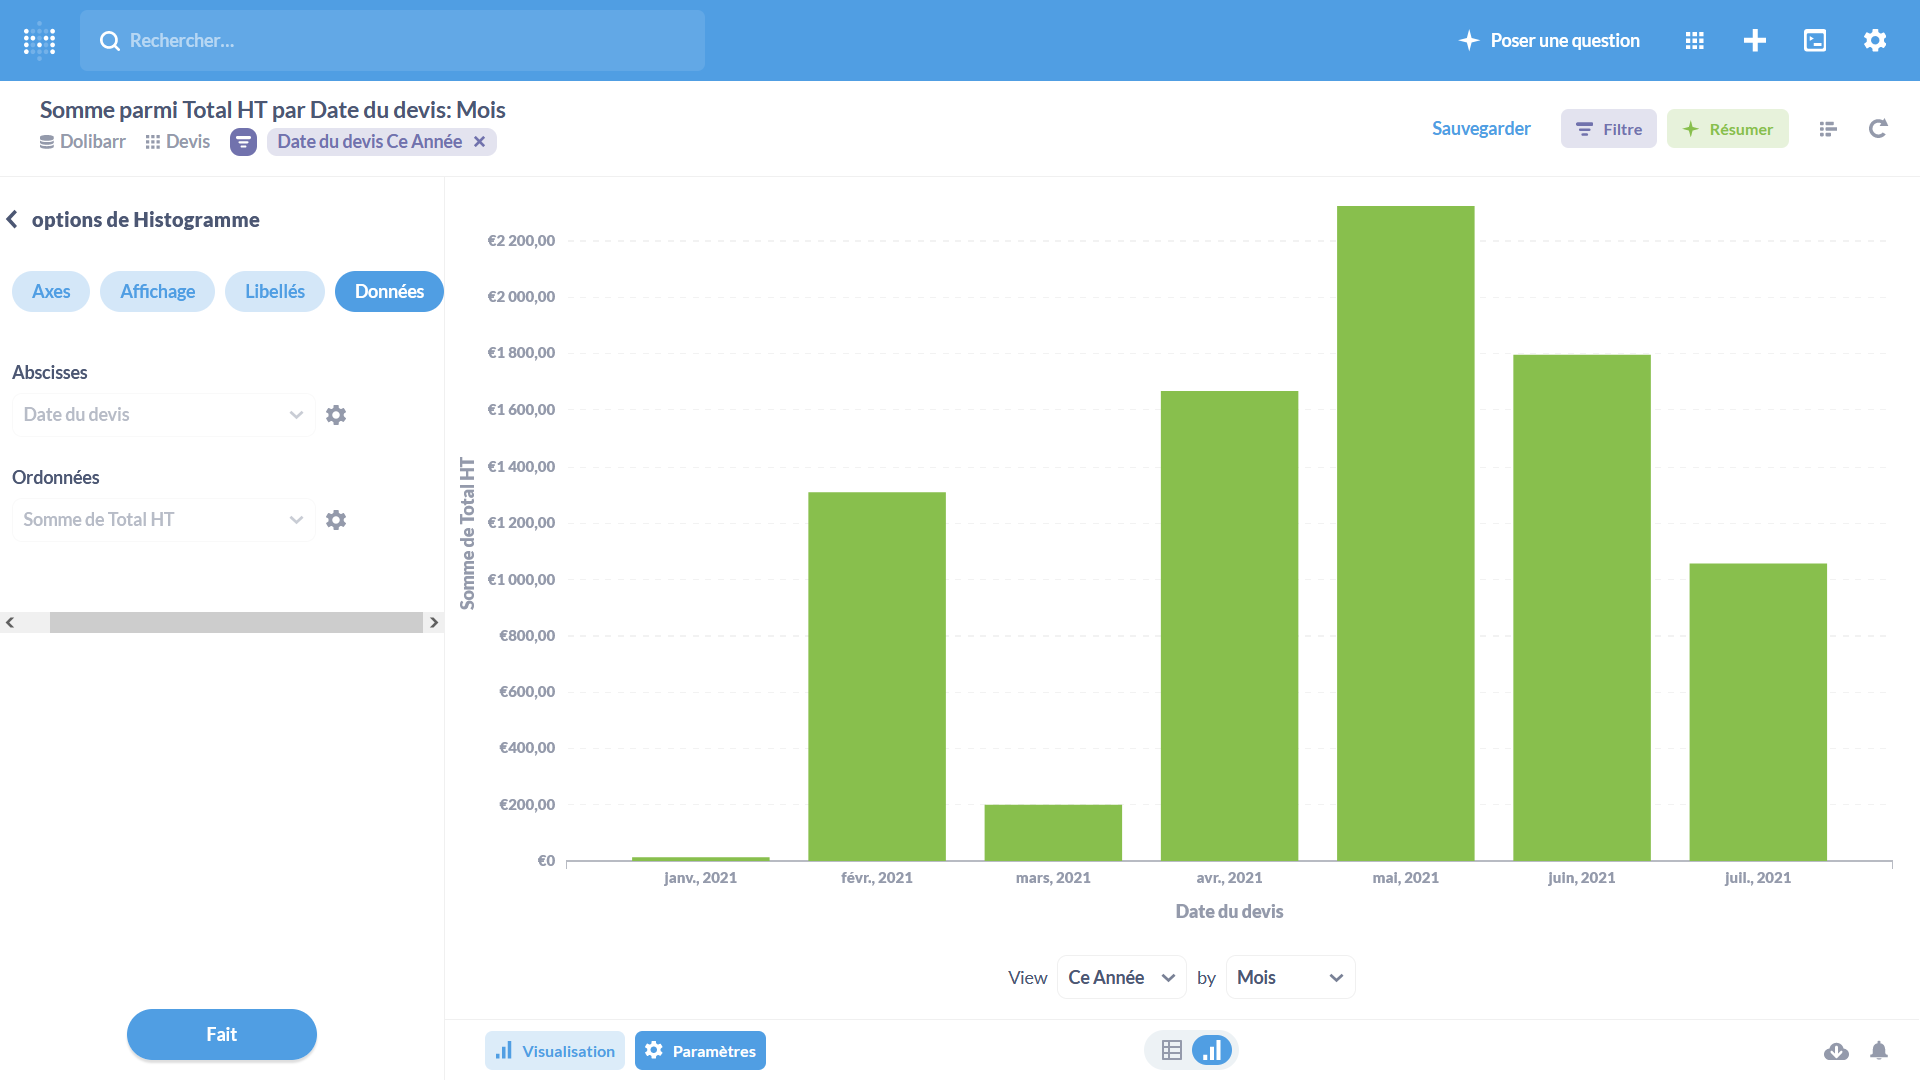Screen dimensions: 1920x1080
Task: Switch to chart view toggle
Action: [1211, 1050]
